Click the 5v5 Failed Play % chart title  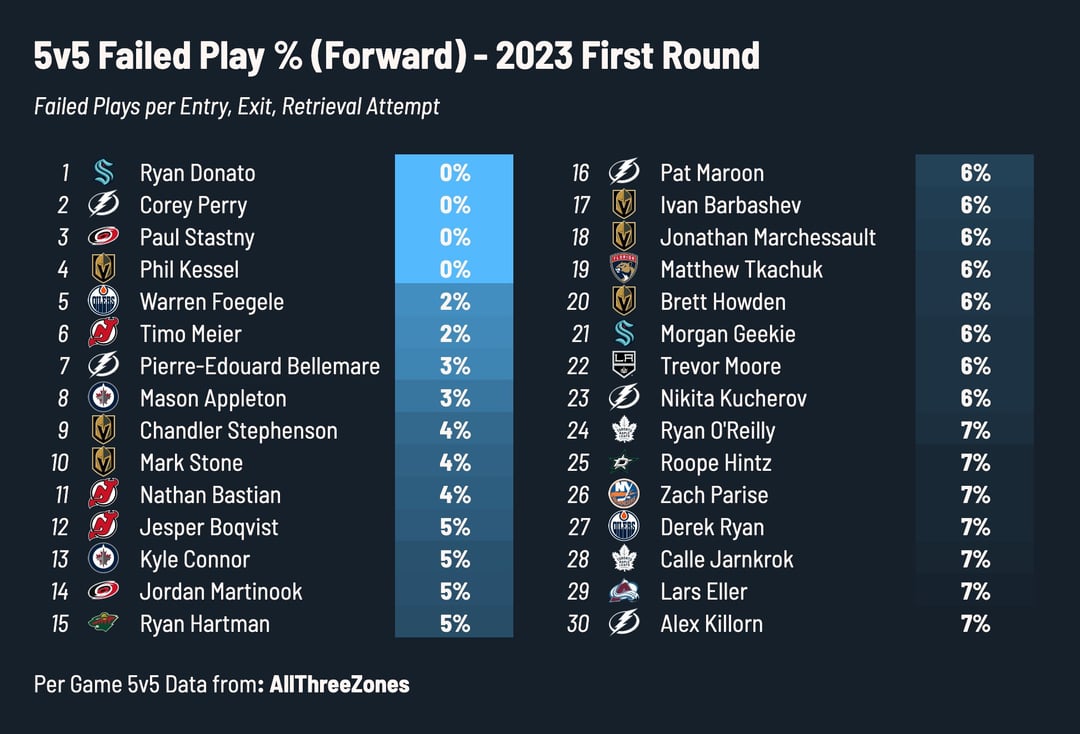(x=396, y=57)
